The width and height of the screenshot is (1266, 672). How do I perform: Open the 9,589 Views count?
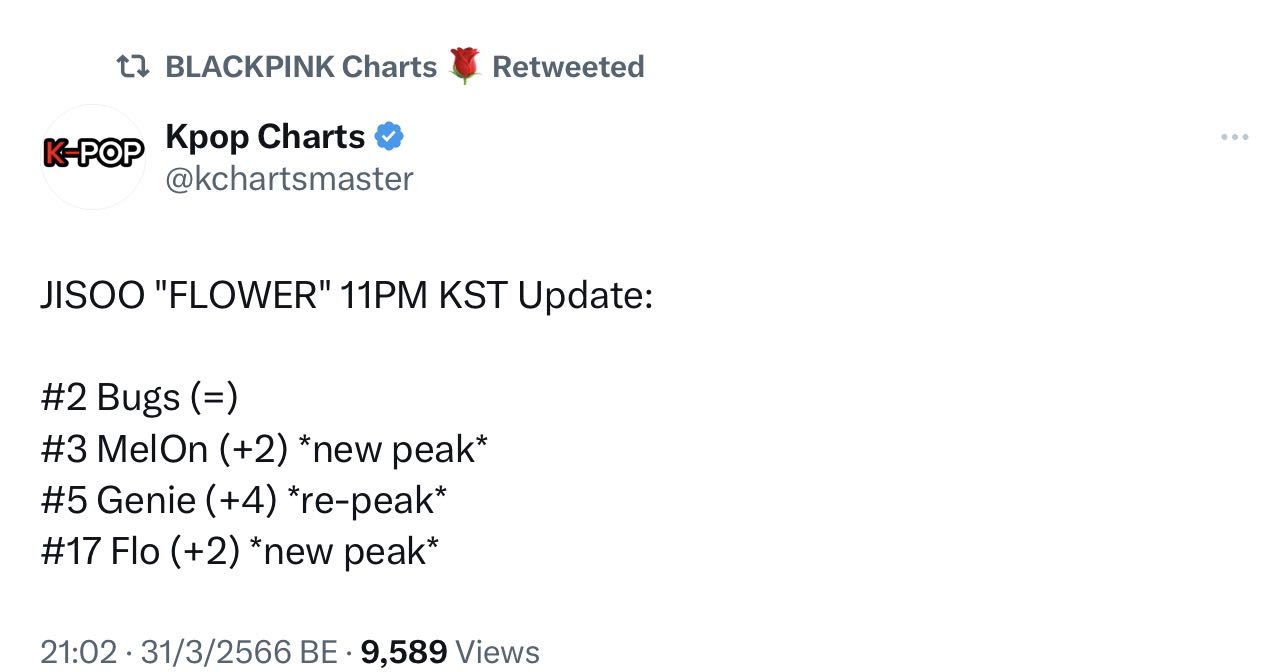[x=450, y=652]
